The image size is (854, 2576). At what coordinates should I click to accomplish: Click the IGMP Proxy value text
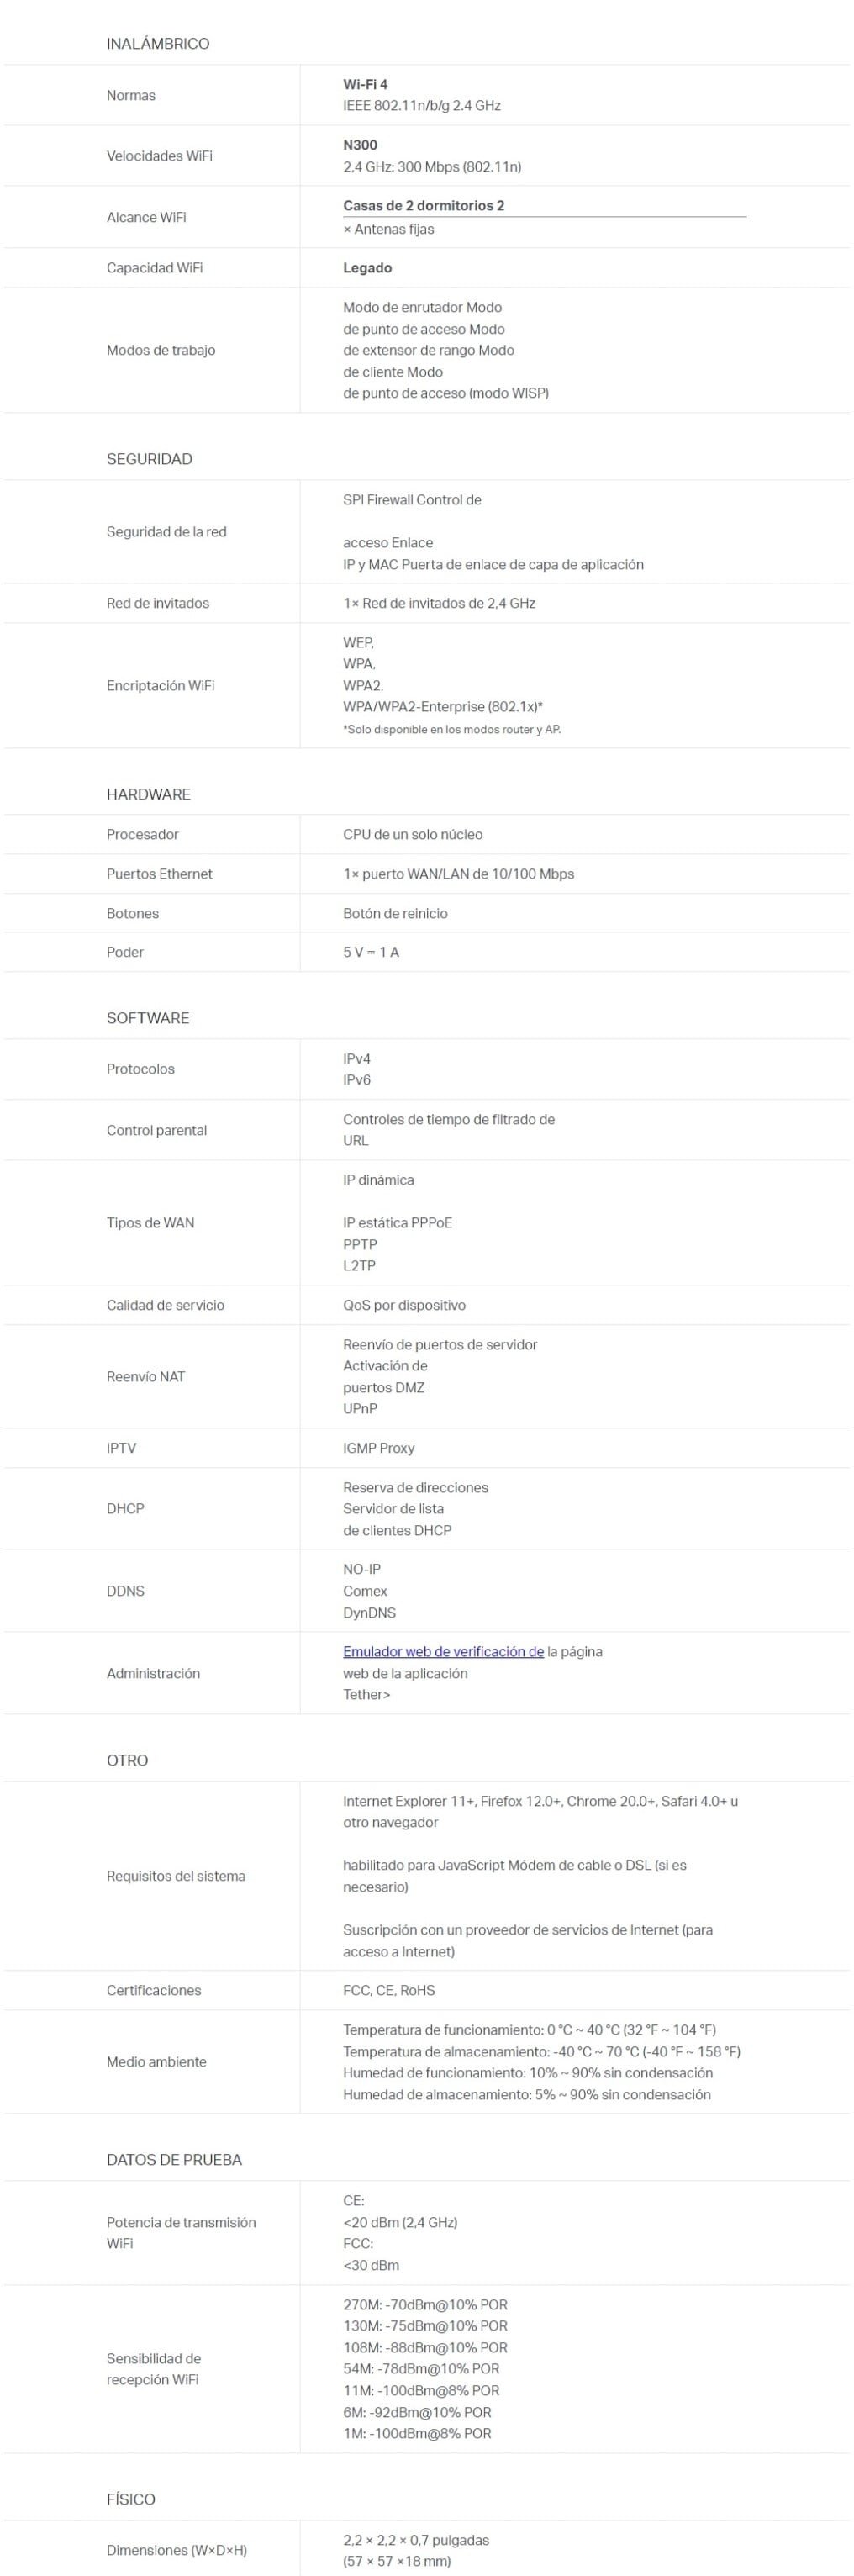pos(379,1448)
